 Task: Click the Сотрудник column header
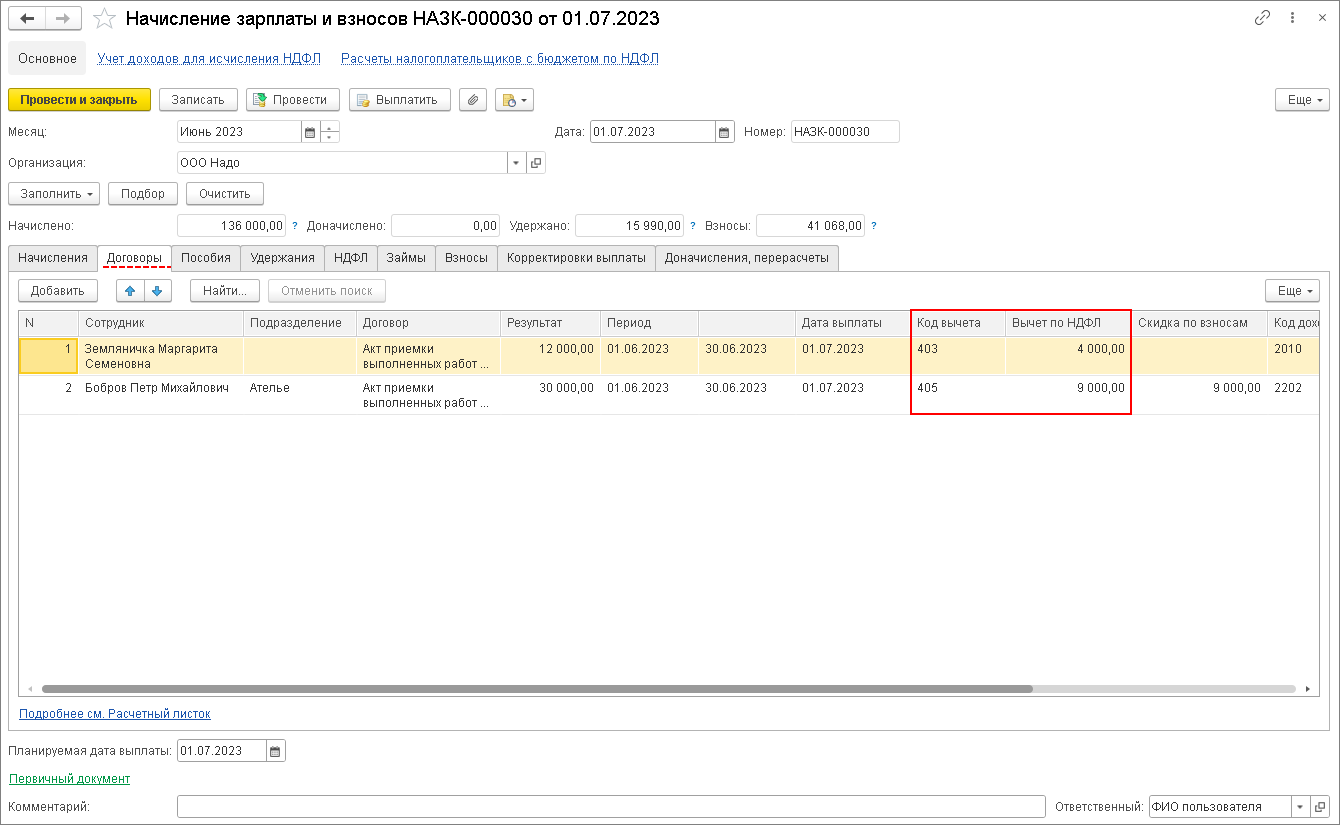161,323
